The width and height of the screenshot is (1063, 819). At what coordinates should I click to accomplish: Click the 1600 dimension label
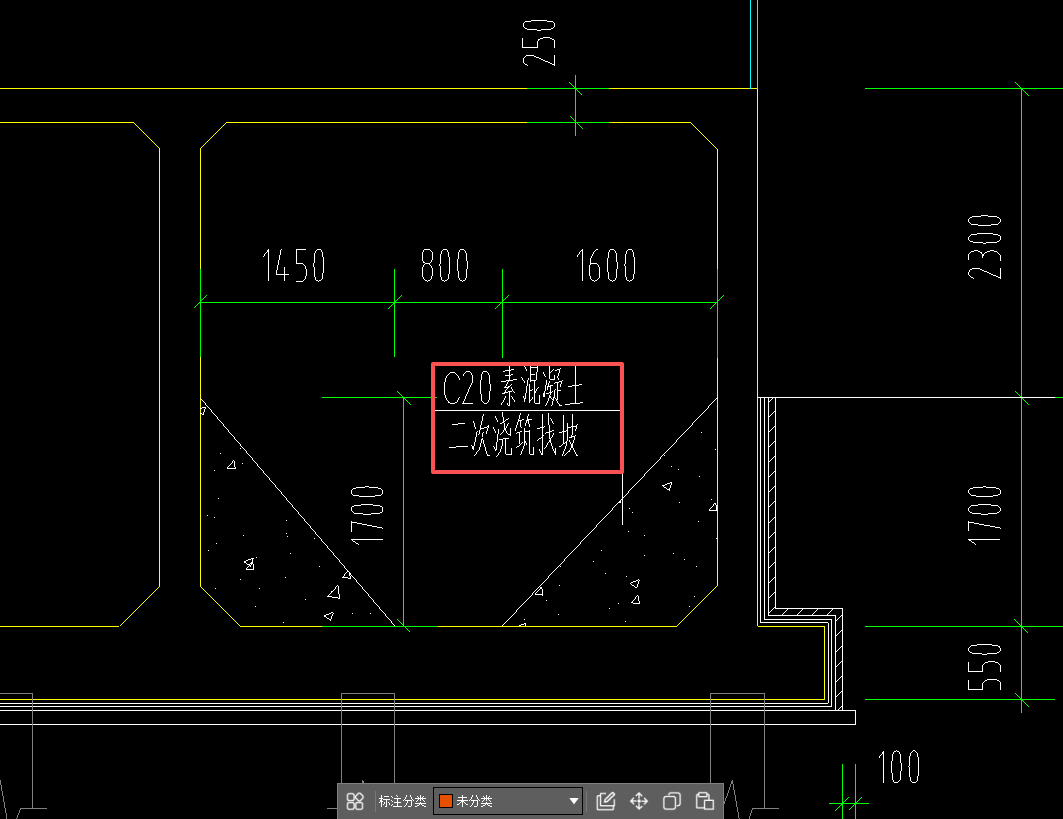click(606, 265)
